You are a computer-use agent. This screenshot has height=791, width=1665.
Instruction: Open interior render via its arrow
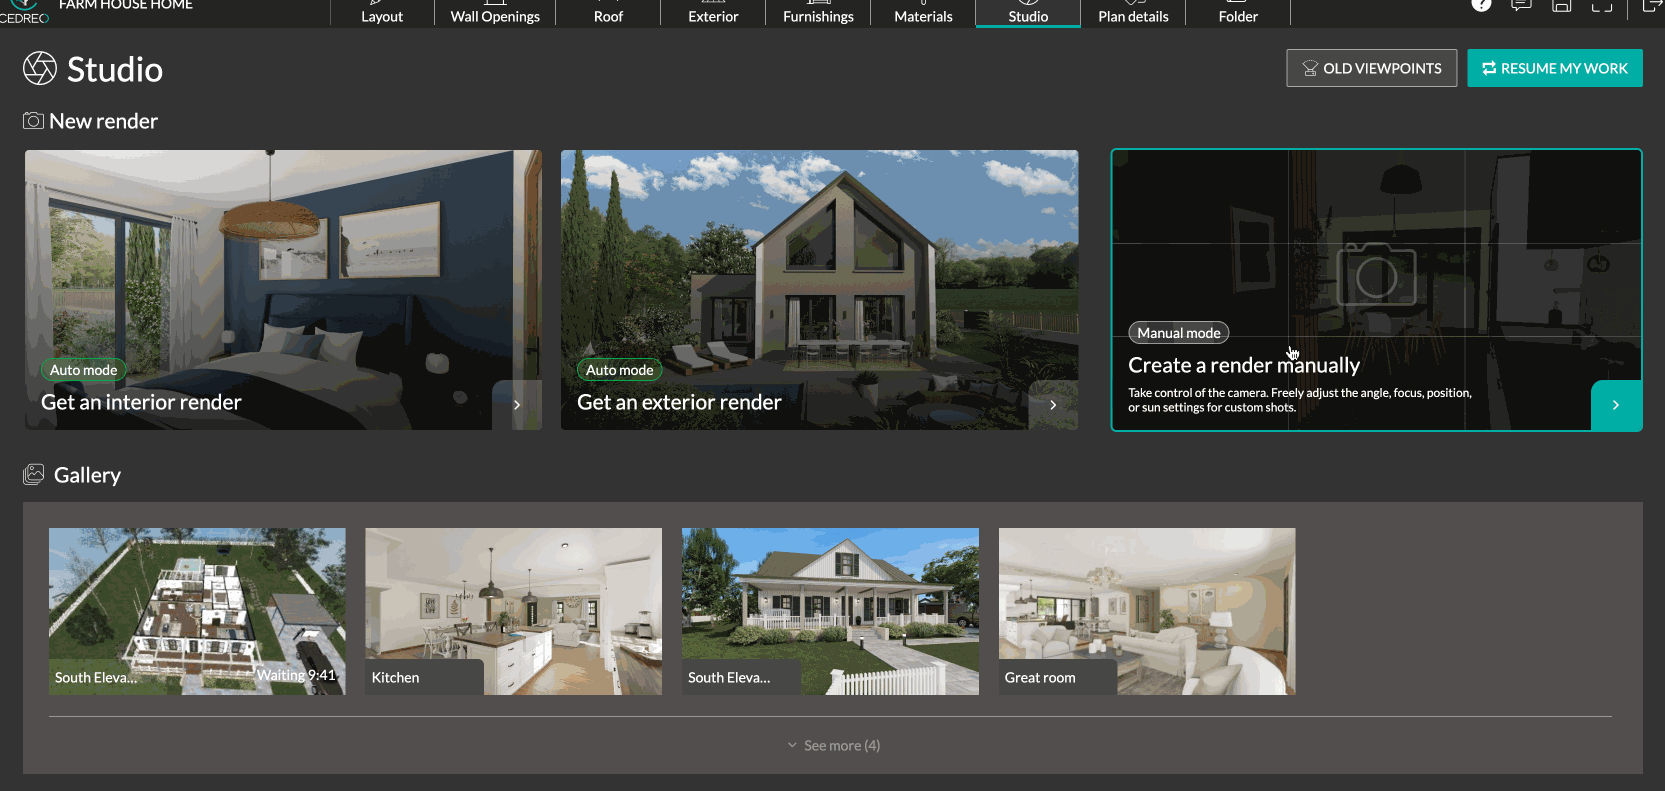coord(517,405)
